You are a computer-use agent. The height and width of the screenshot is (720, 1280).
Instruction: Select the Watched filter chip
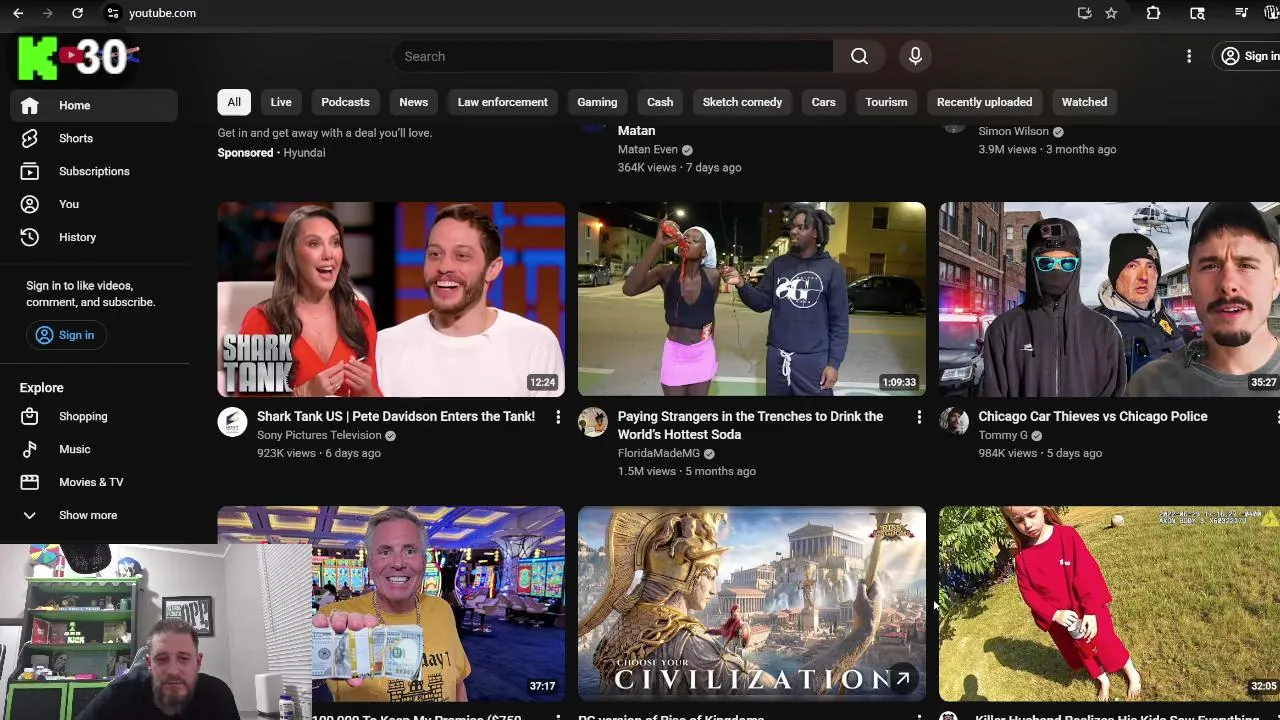pyautogui.click(x=1084, y=102)
